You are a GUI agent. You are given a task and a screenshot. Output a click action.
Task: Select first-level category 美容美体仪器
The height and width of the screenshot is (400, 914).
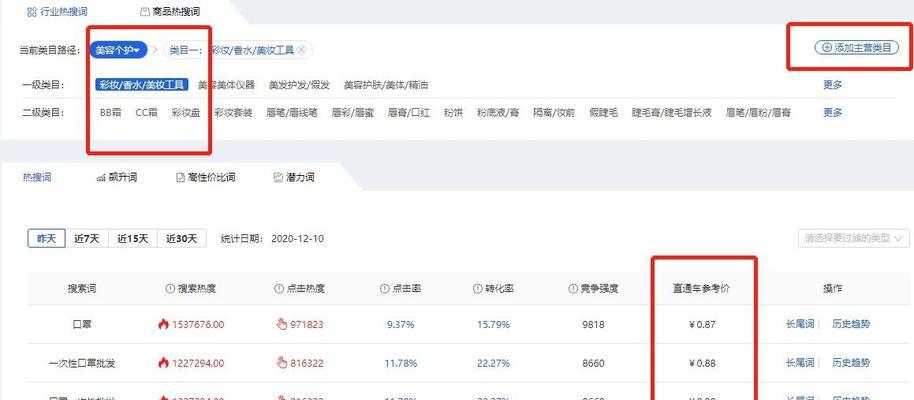click(x=226, y=85)
